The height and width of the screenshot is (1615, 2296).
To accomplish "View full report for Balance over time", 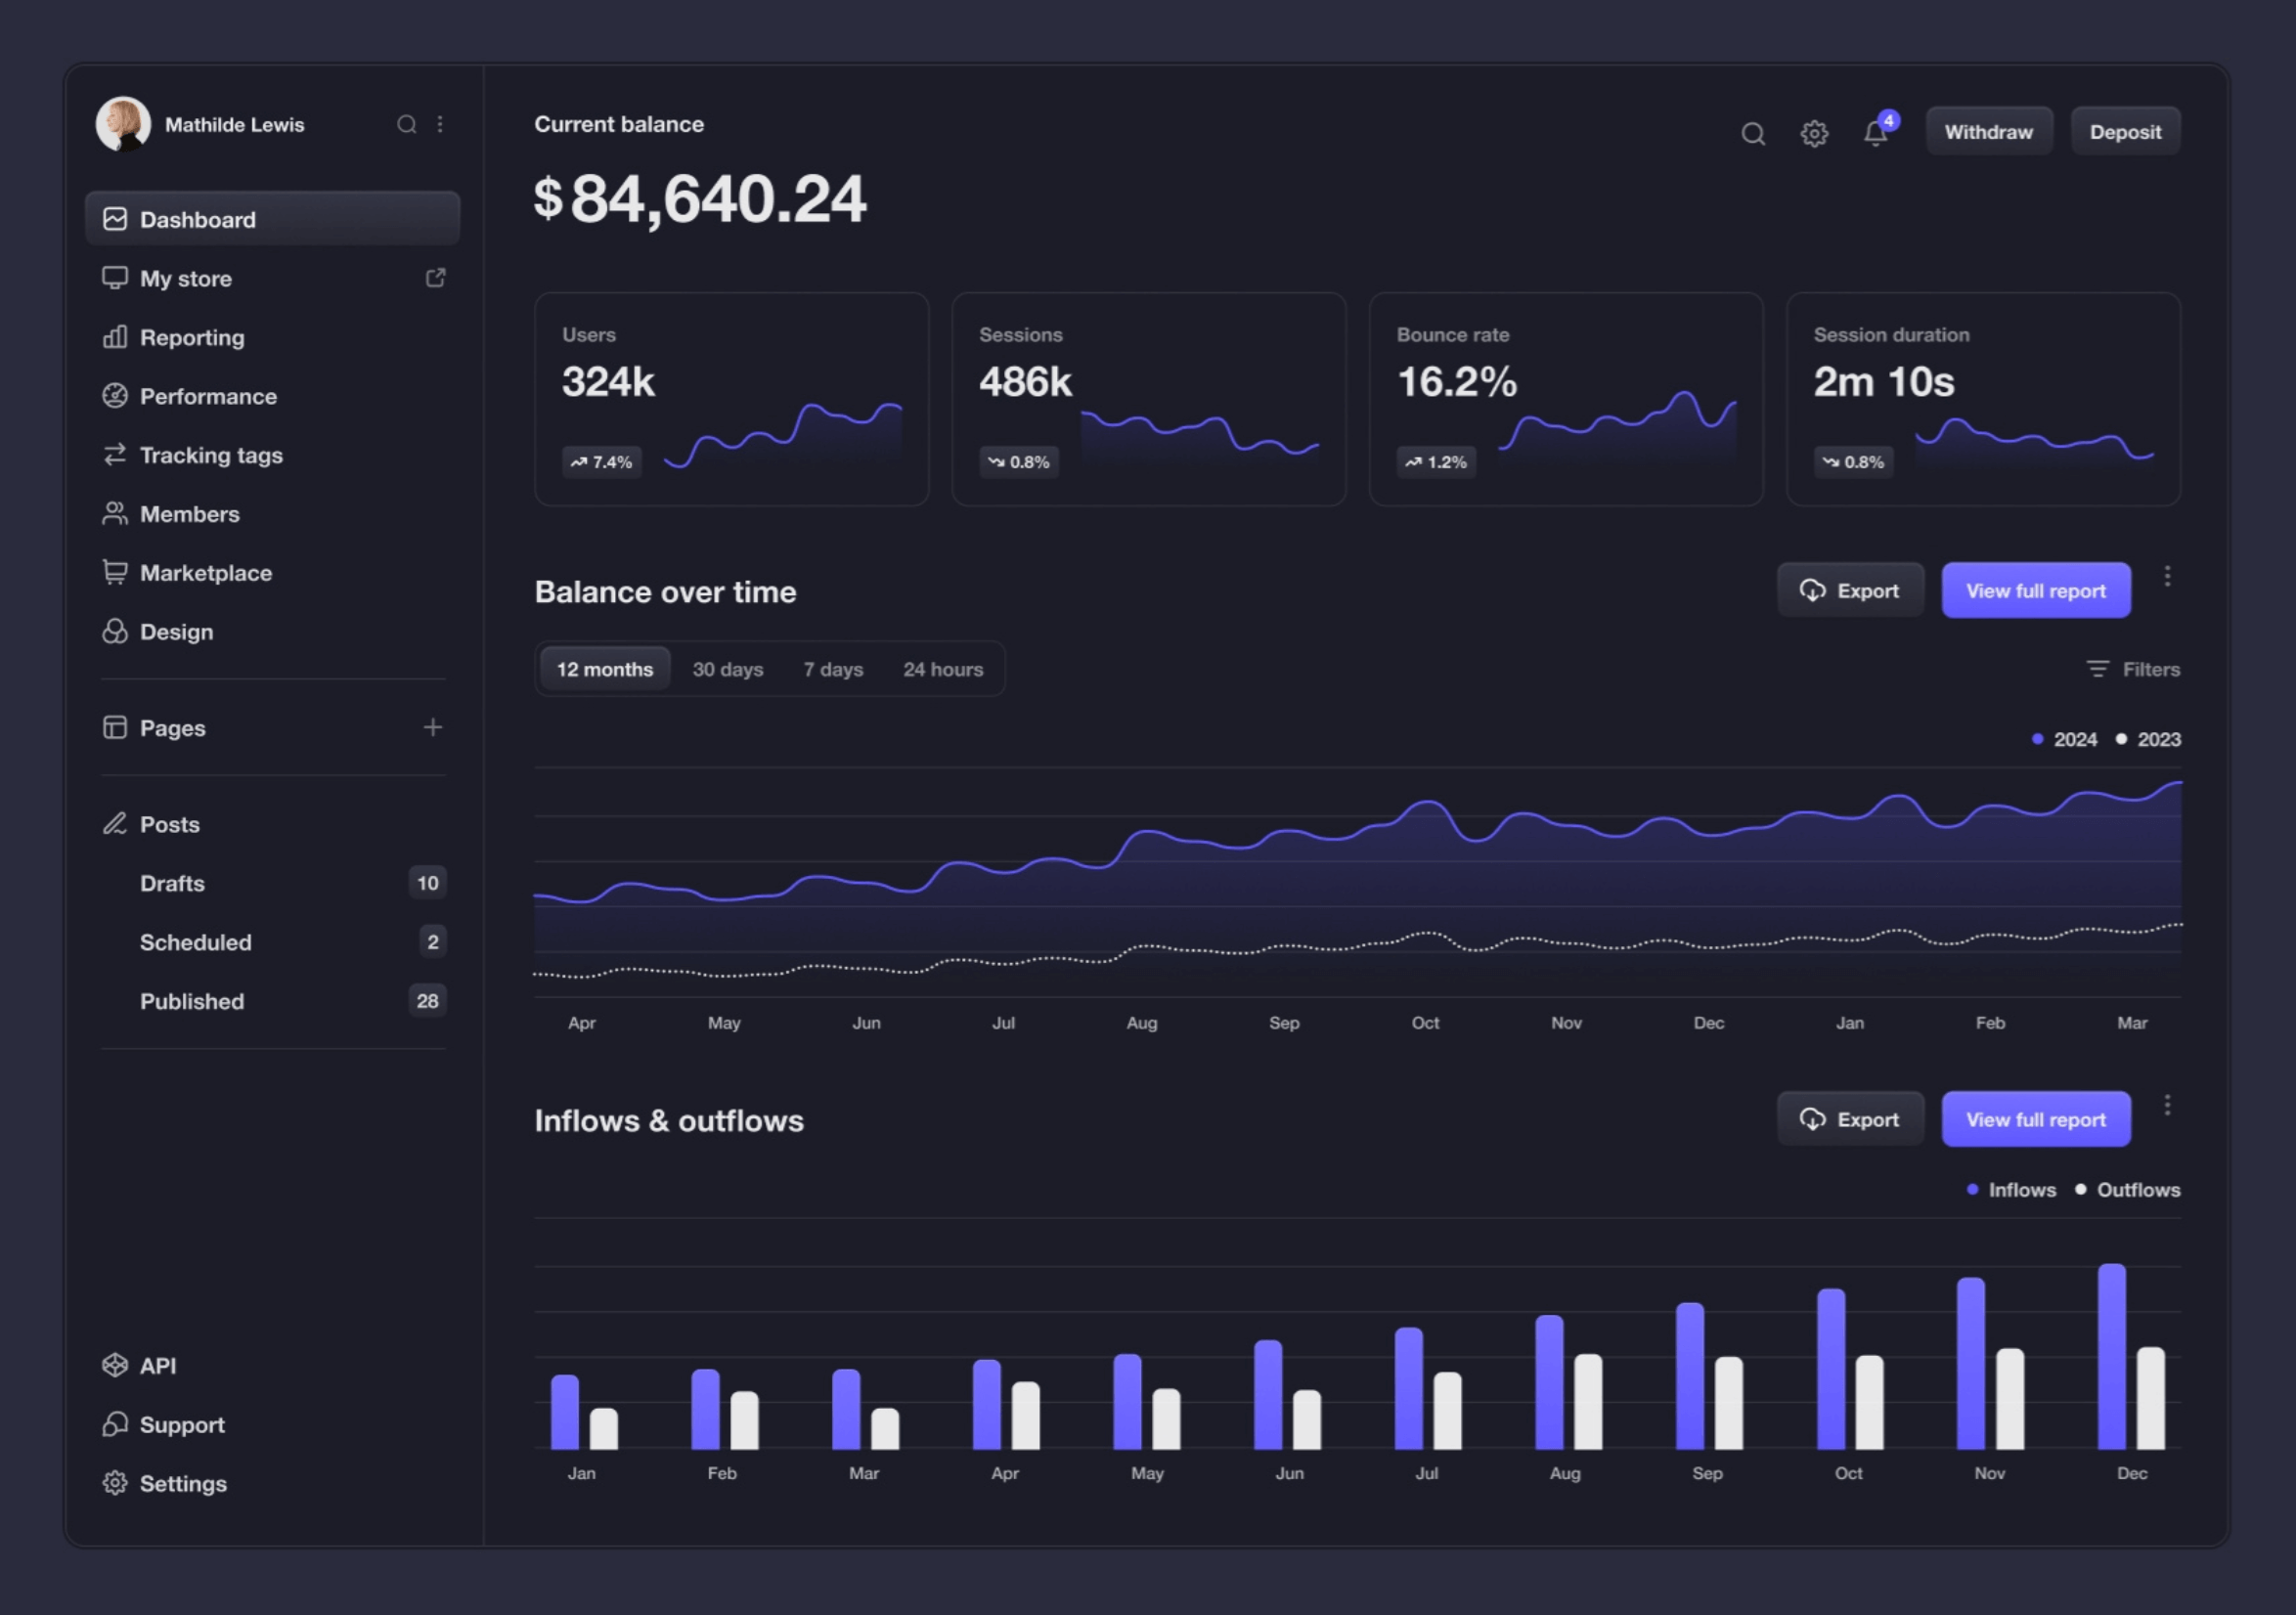I will click(2035, 590).
